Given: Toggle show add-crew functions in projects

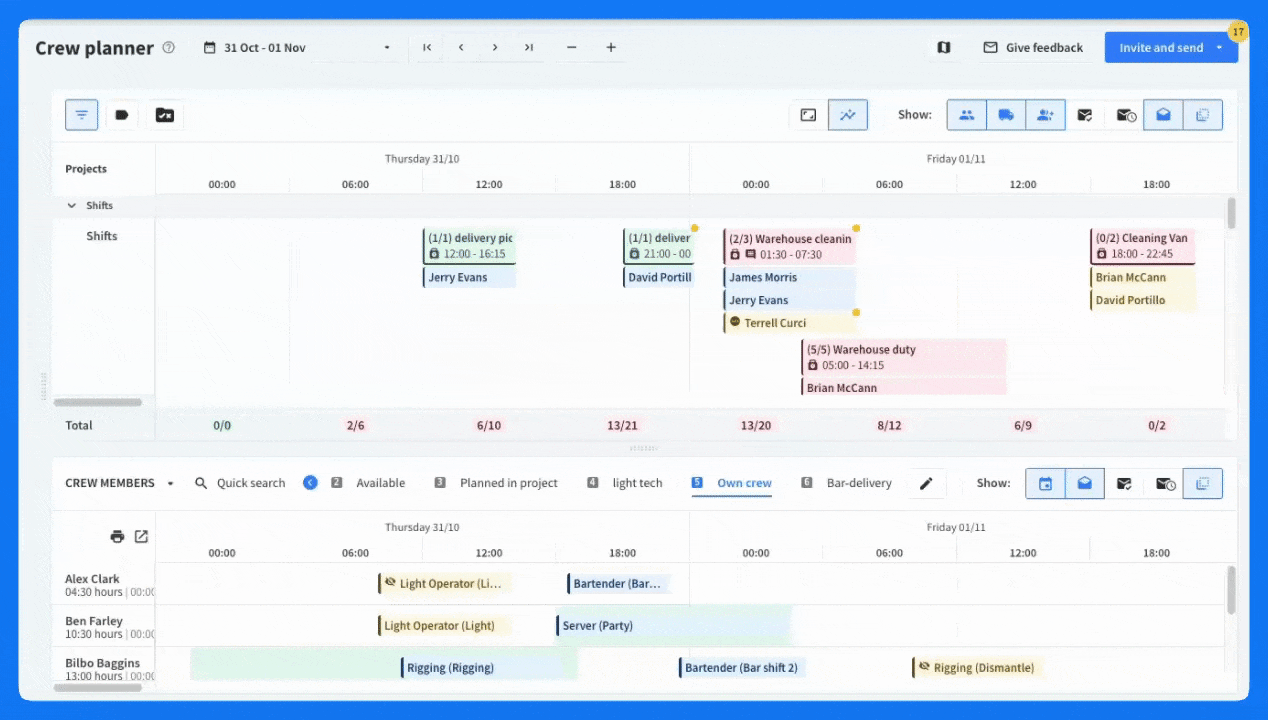Looking at the screenshot, I should pyautogui.click(x=1045, y=115).
